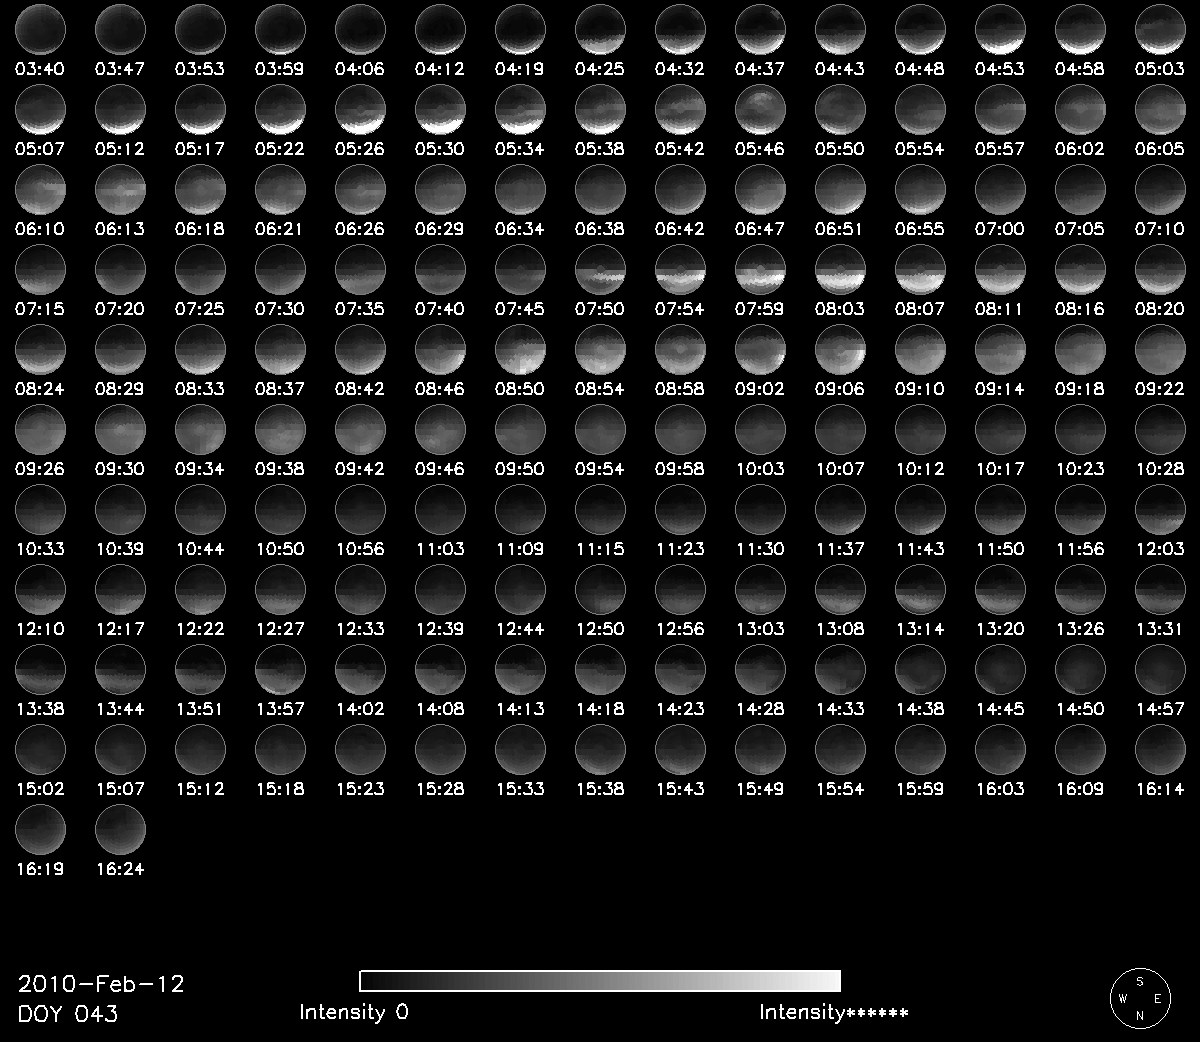The image size is (1200, 1042).
Task: Click the grayscale intensity color bar
Action: click(600, 980)
